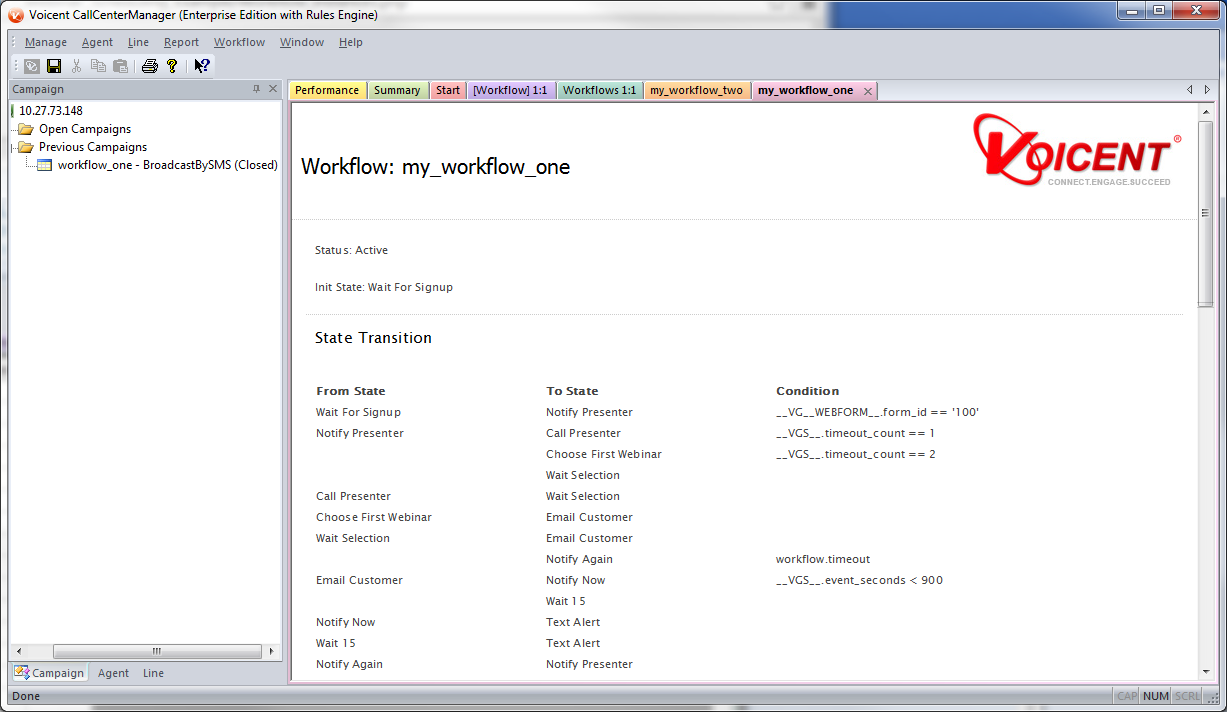Click the 'Workflow: my_workflow_one' heading
Image resolution: width=1227 pixels, height=712 pixels.
pos(435,167)
